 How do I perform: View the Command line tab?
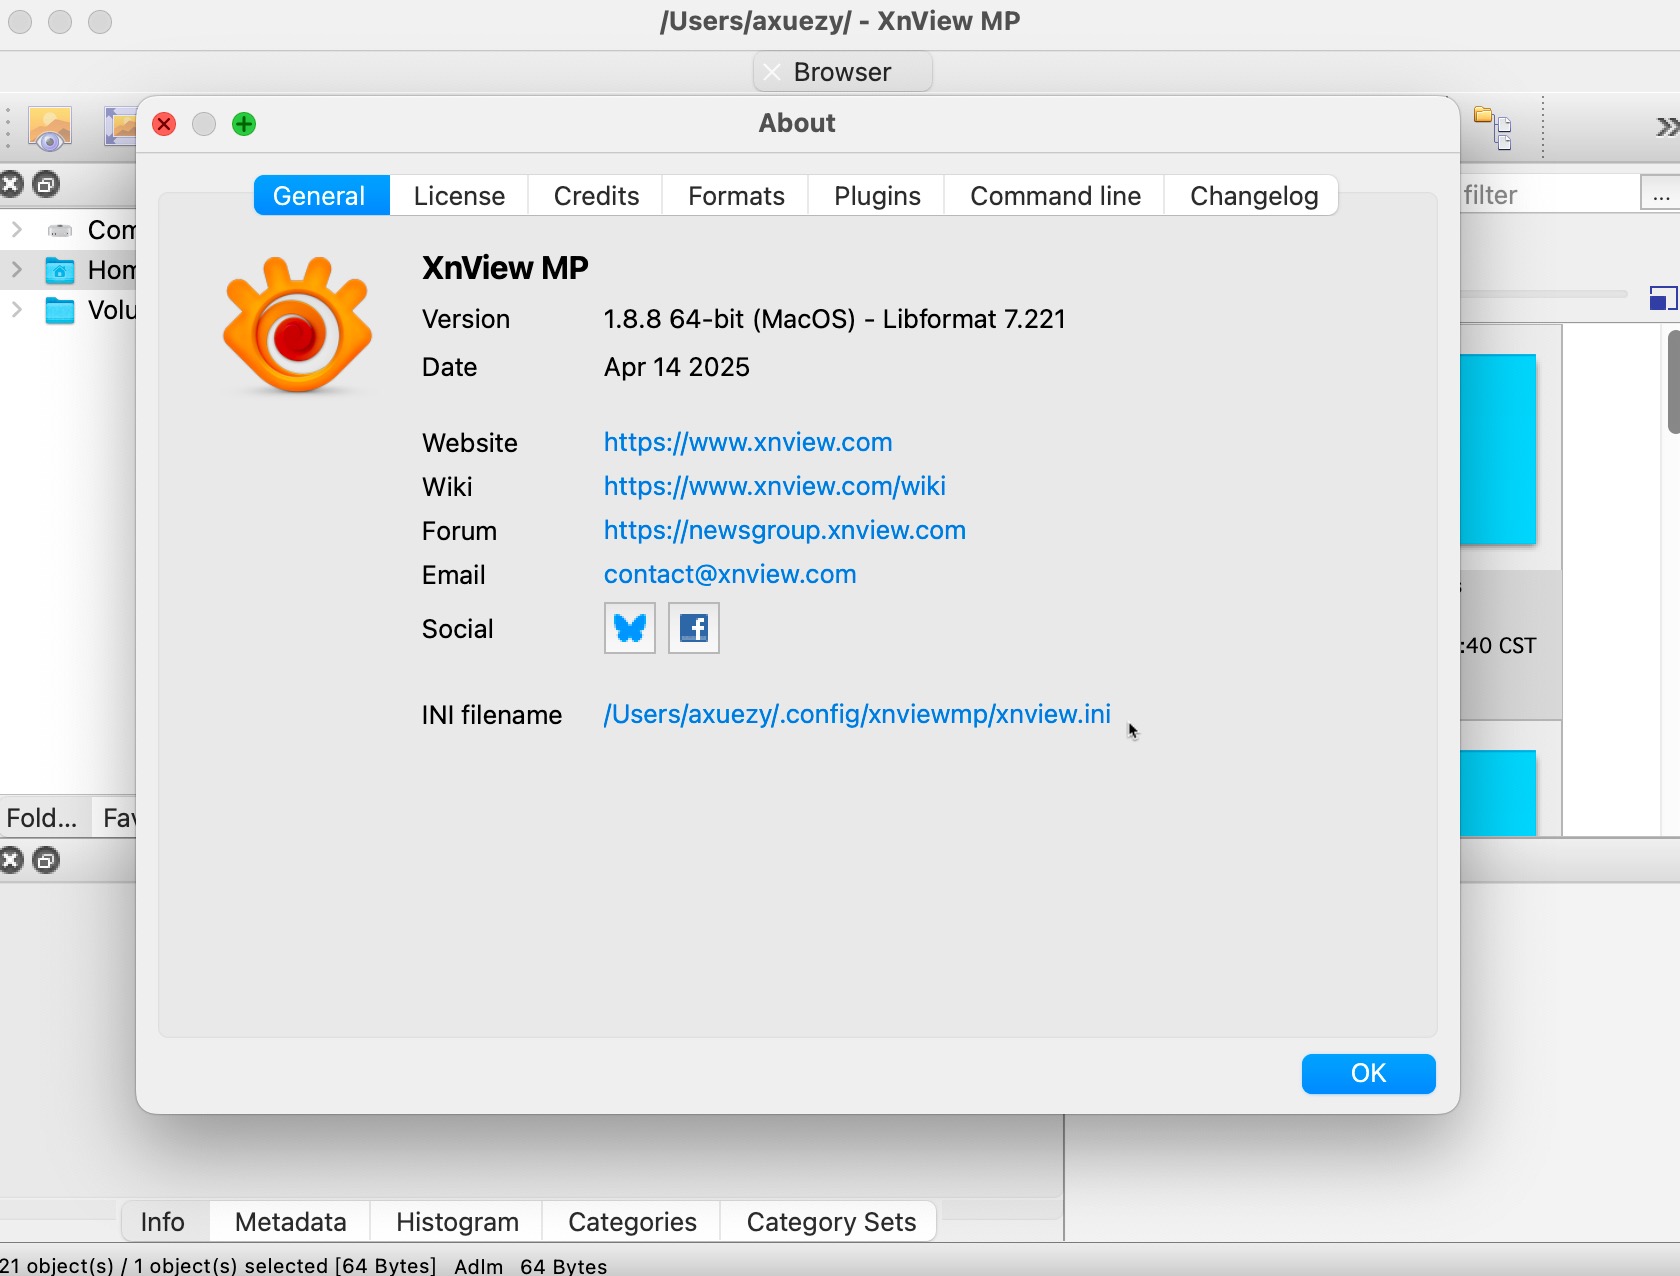pyautogui.click(x=1055, y=196)
